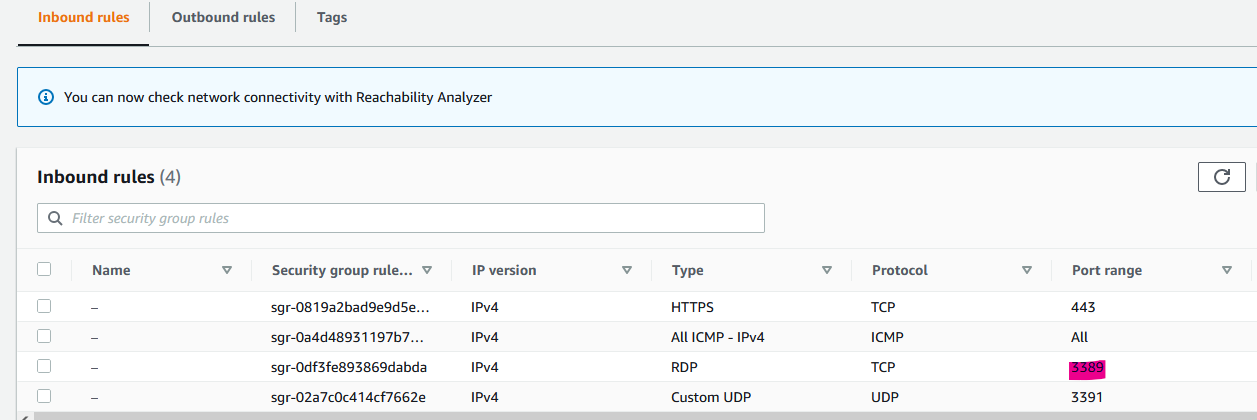Sort by IP version column arrow
The height and width of the screenshot is (420, 1257).
tap(627, 270)
